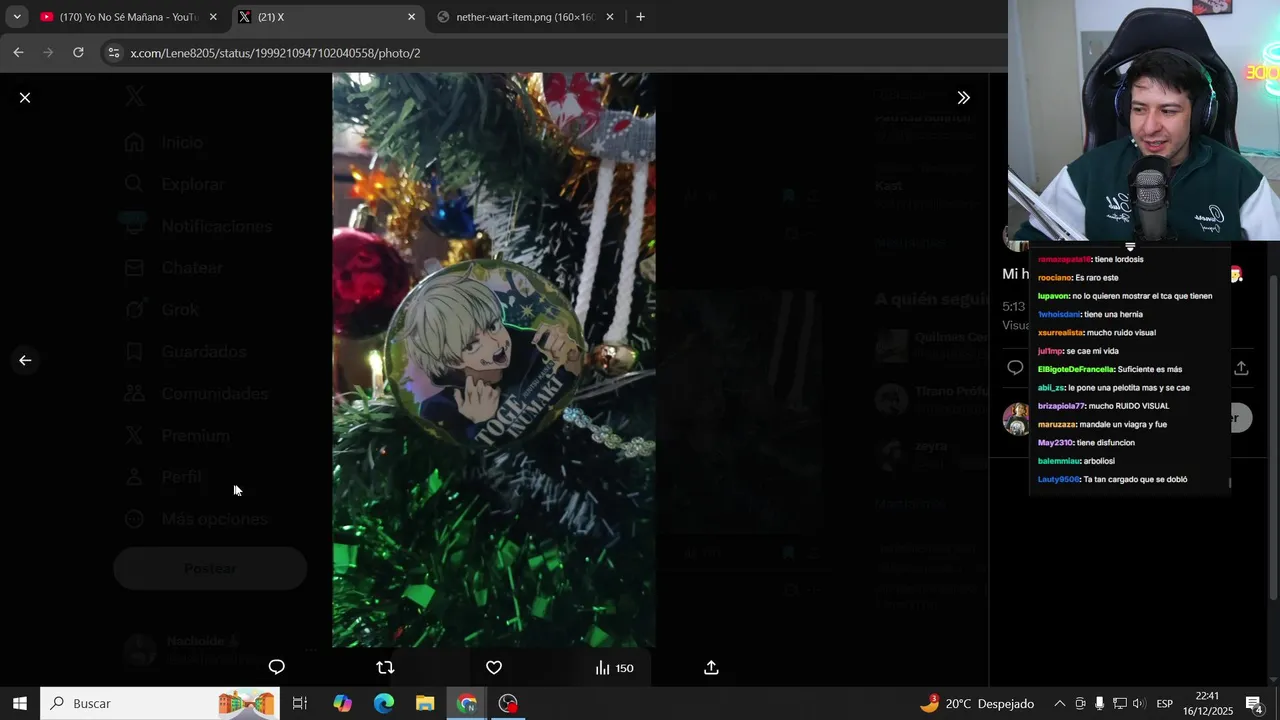
Task: Open the notification center with 4 alerts
Action: [1254, 703]
